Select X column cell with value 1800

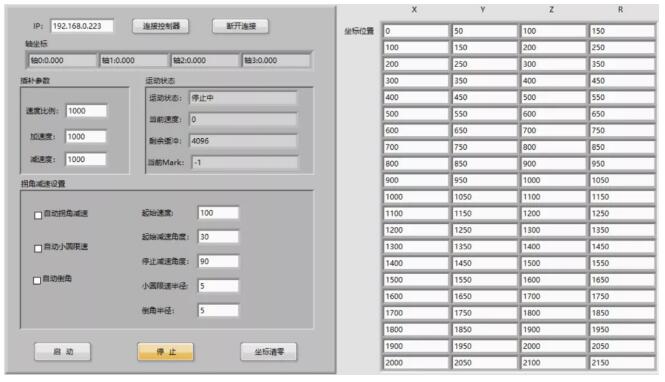[416, 329]
